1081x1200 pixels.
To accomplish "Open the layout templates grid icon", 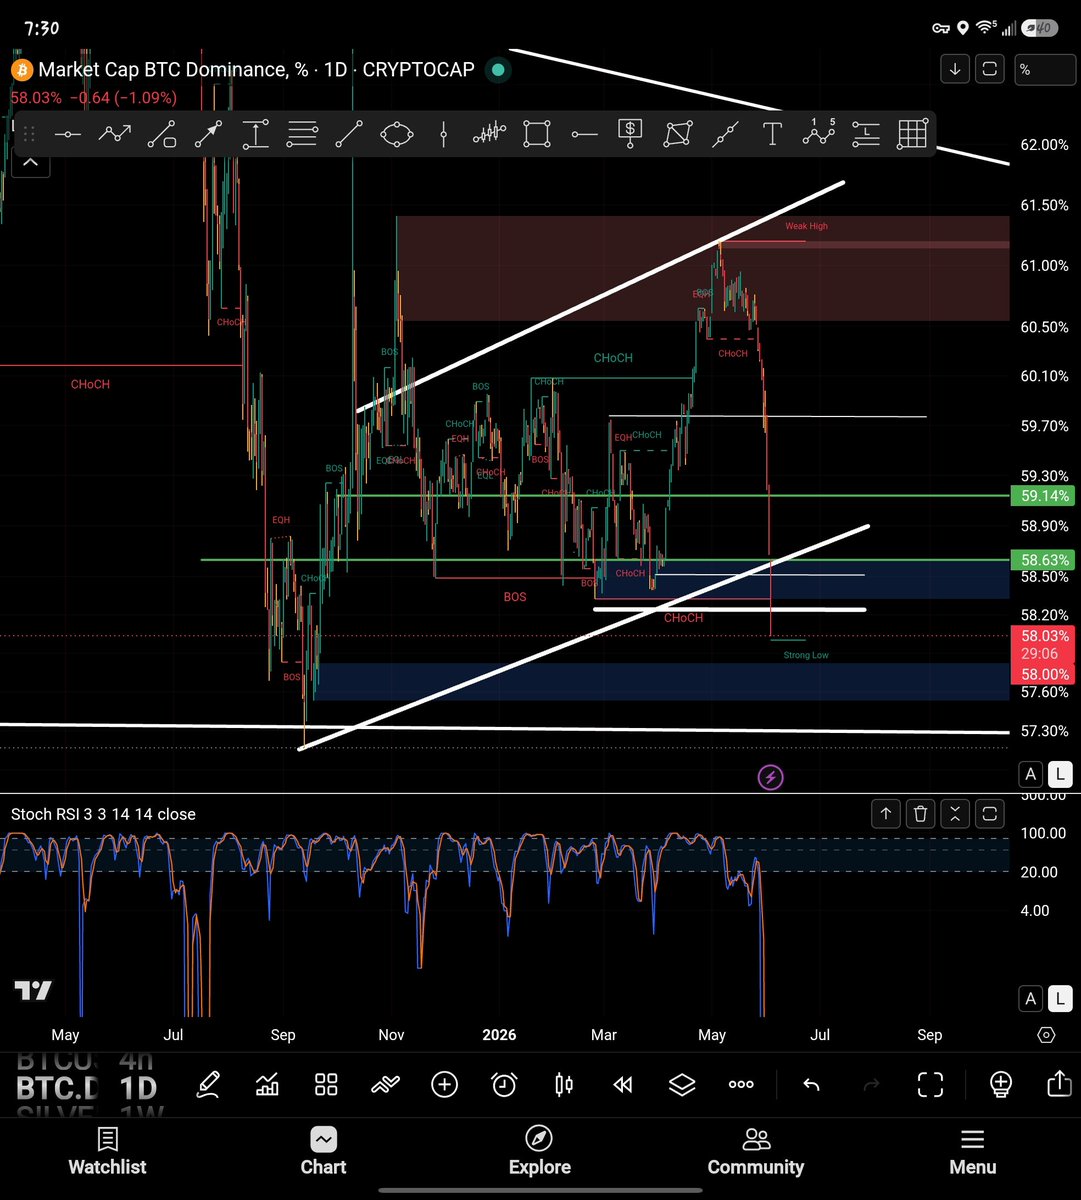I will (326, 1084).
